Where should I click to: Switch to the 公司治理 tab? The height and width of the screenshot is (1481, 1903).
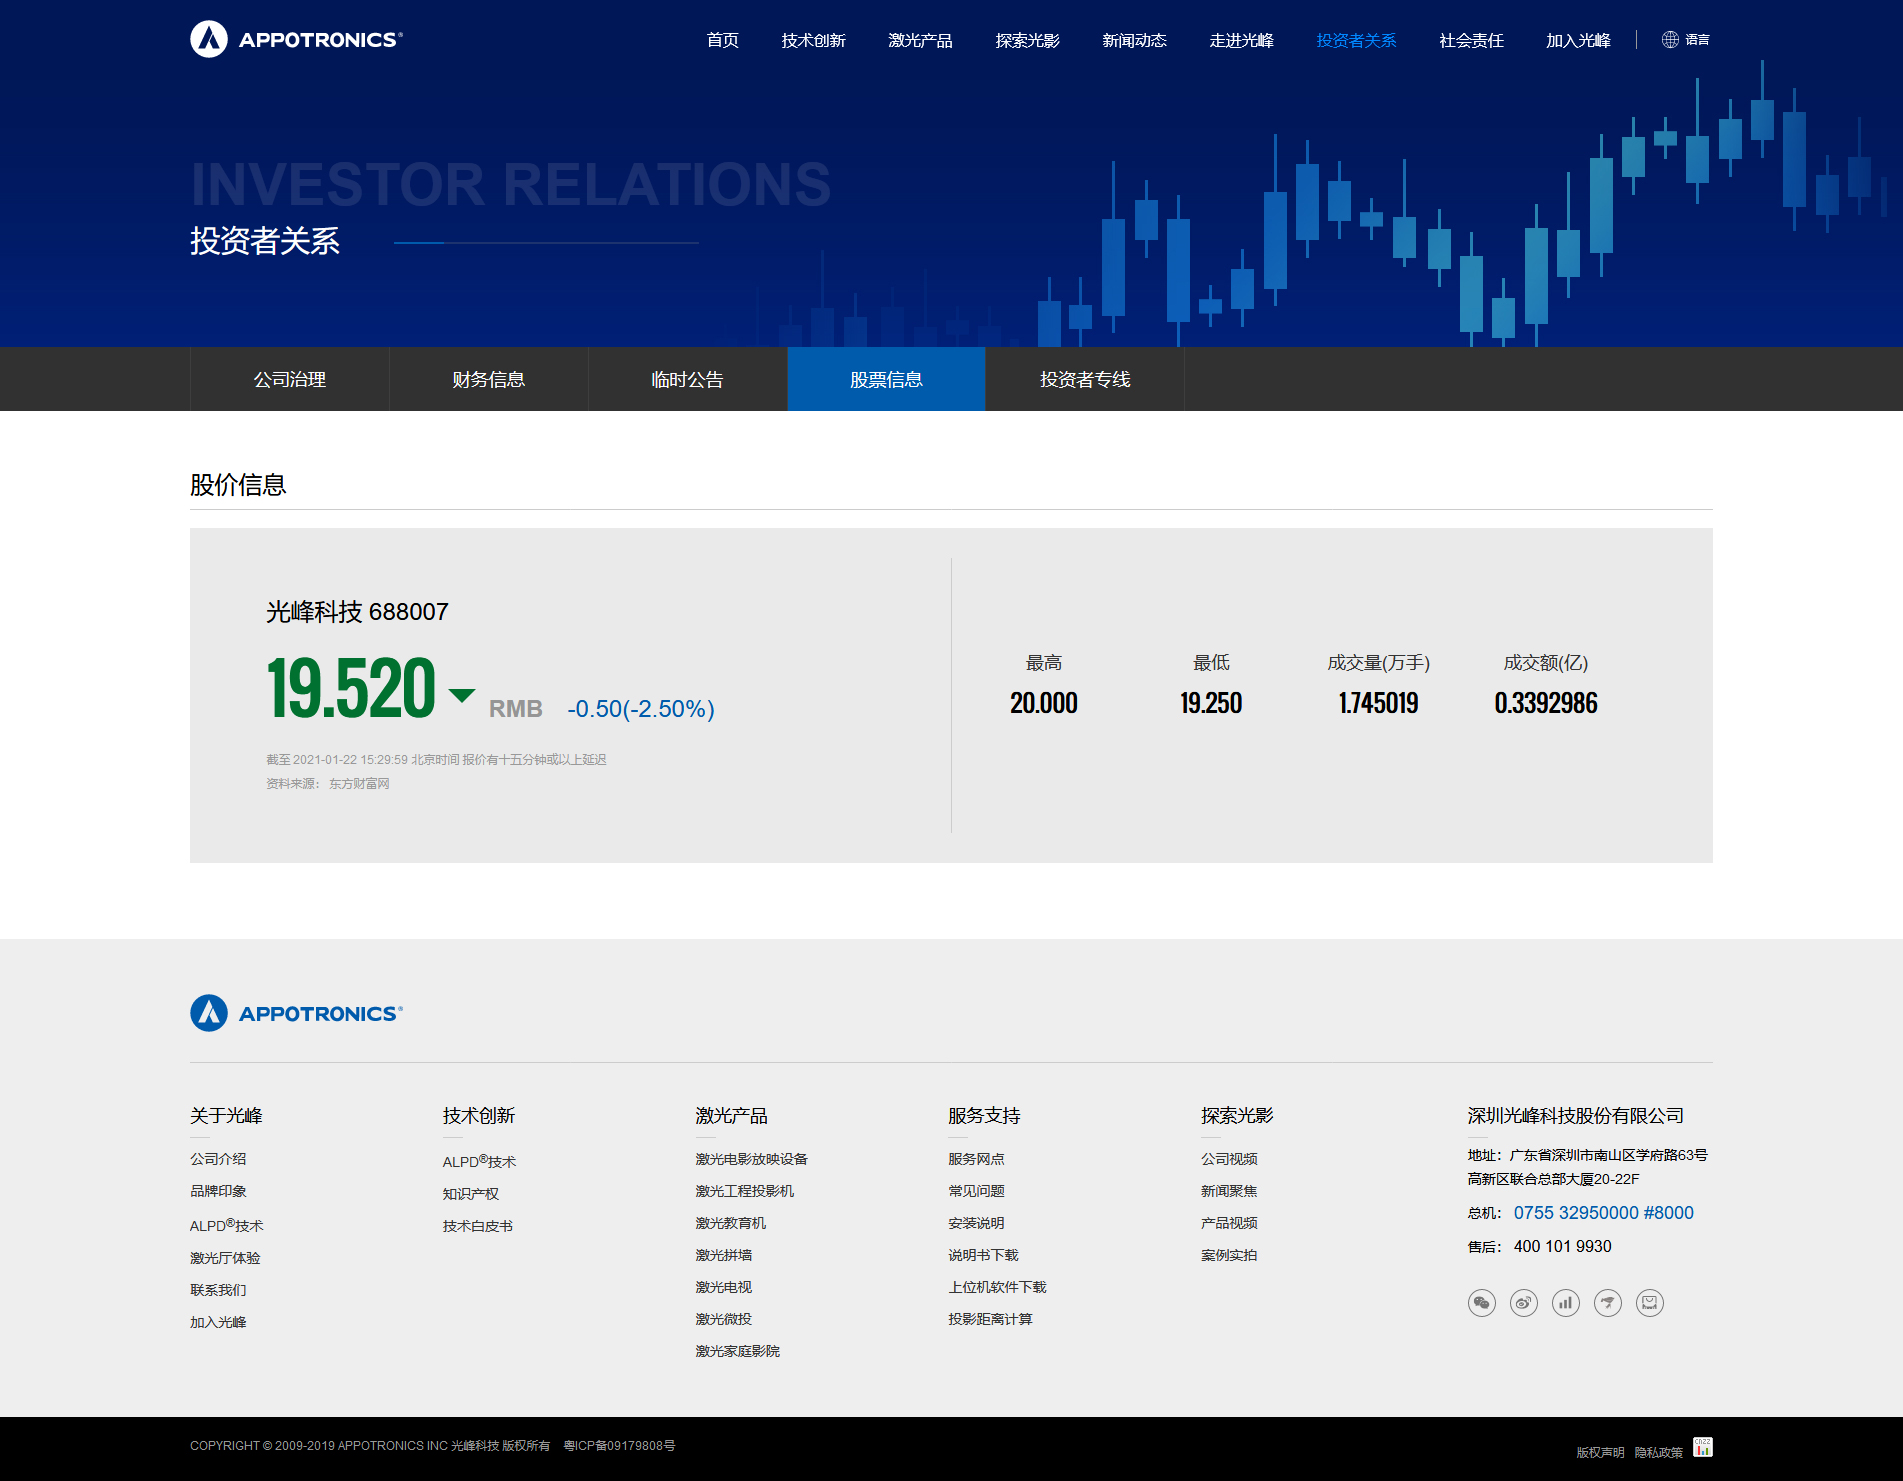(289, 380)
